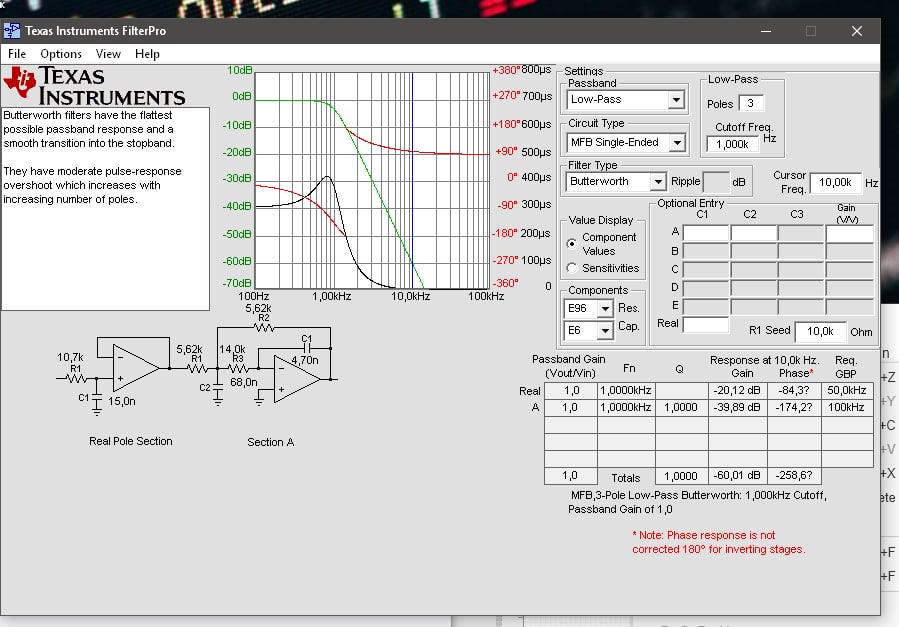
Task: Click the Section A op-amp symbol
Action: pyautogui.click(x=297, y=379)
